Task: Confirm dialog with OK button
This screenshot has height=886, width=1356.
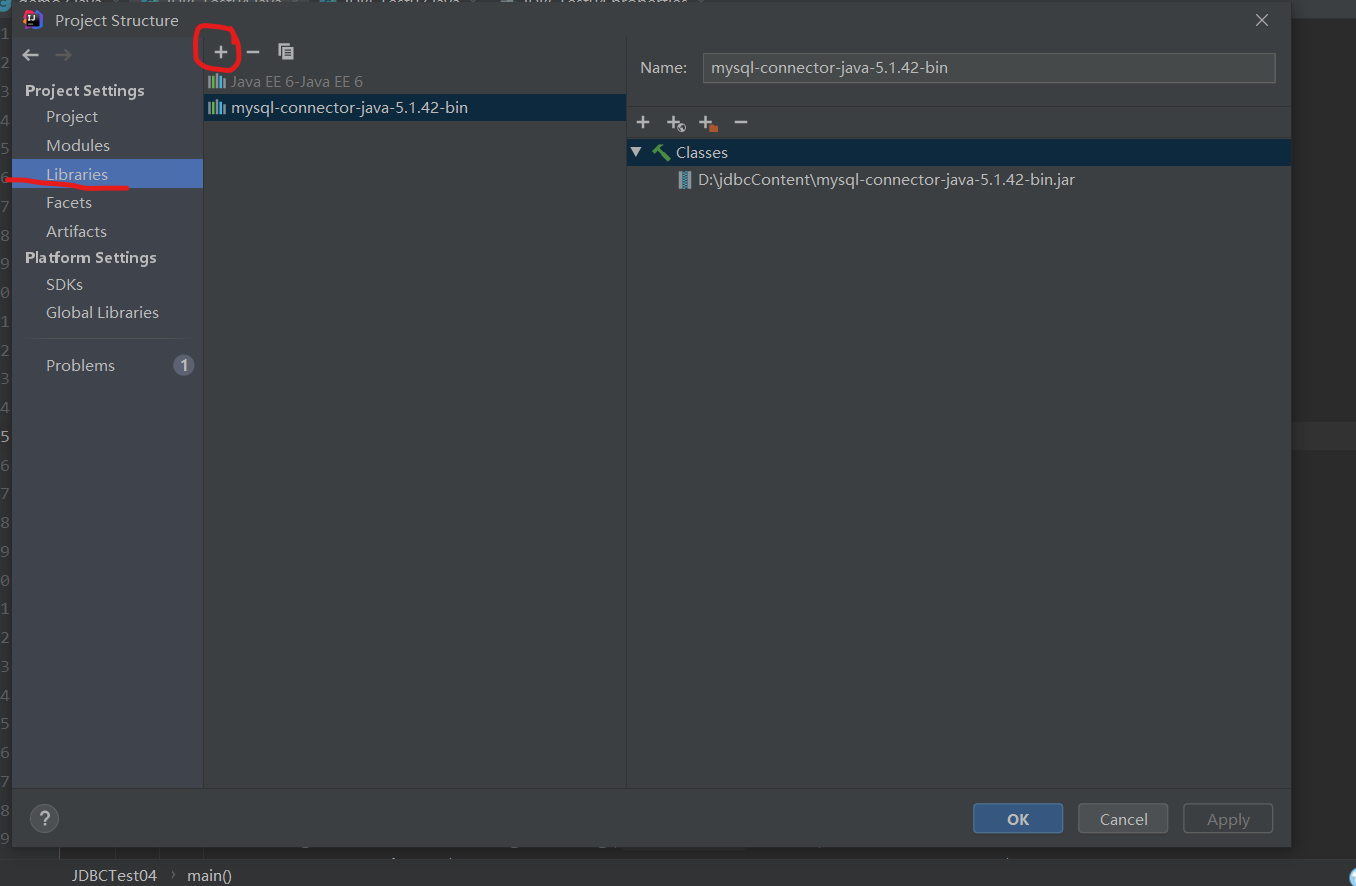Action: click(x=1018, y=819)
